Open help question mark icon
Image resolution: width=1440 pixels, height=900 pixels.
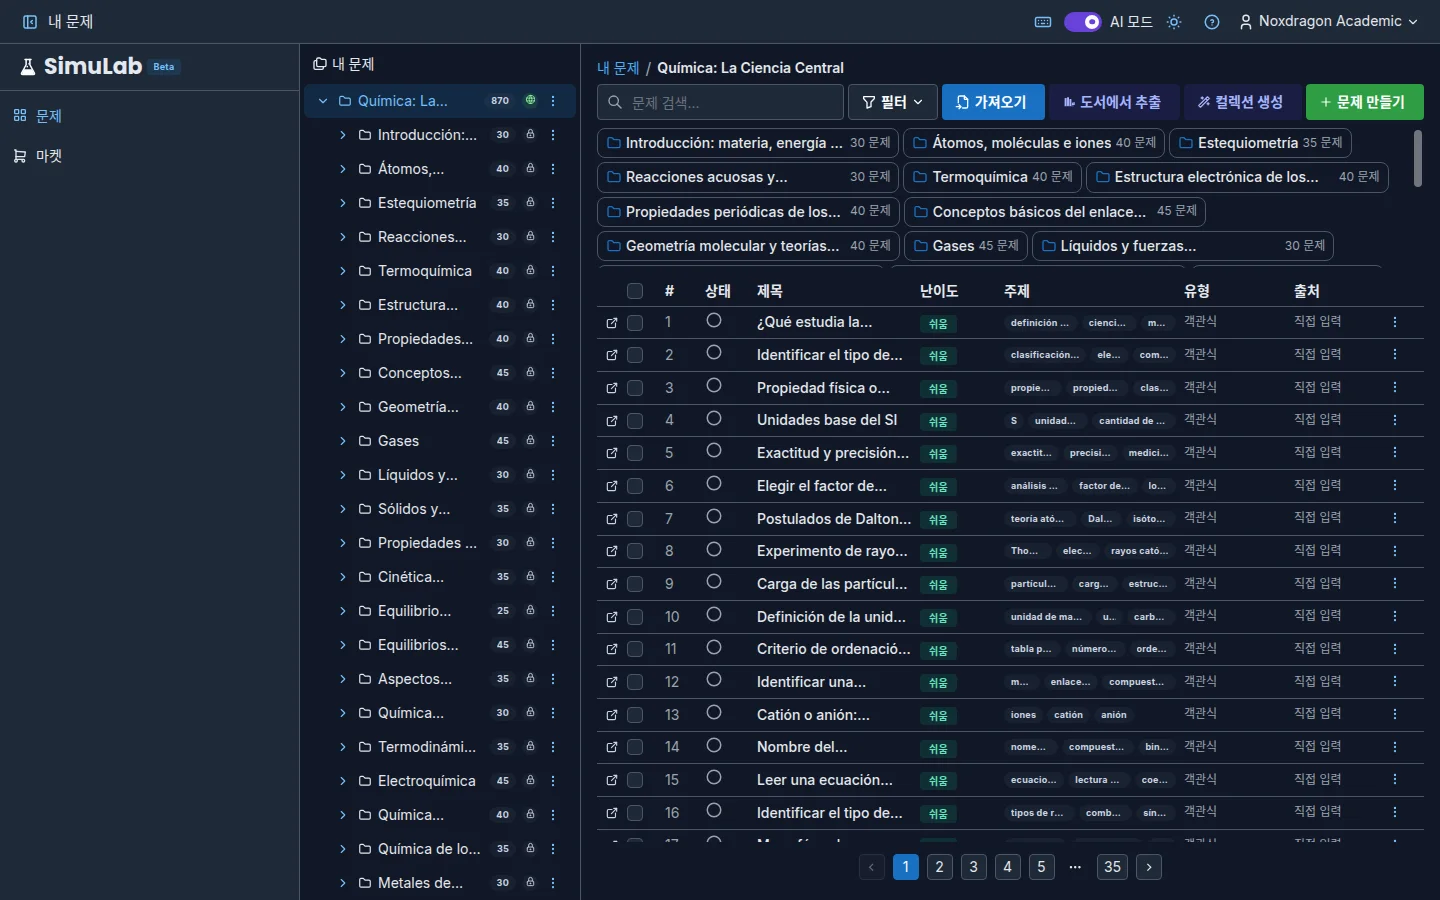1212,22
